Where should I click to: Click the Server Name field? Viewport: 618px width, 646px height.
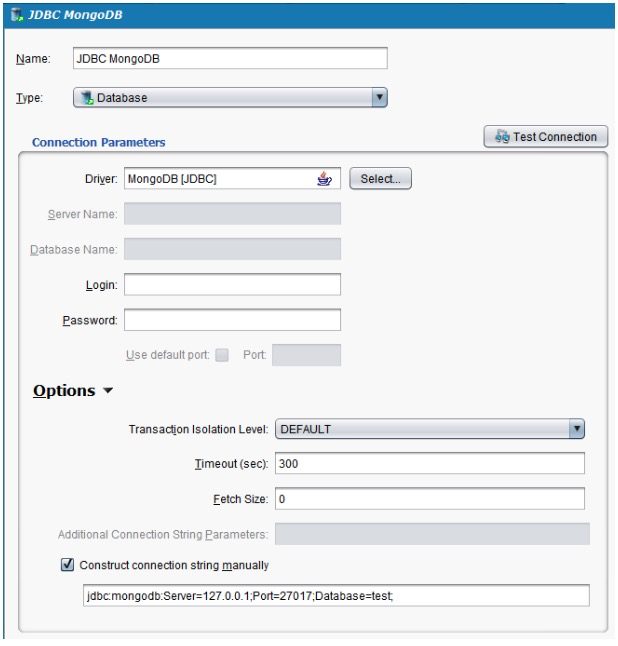coord(232,213)
